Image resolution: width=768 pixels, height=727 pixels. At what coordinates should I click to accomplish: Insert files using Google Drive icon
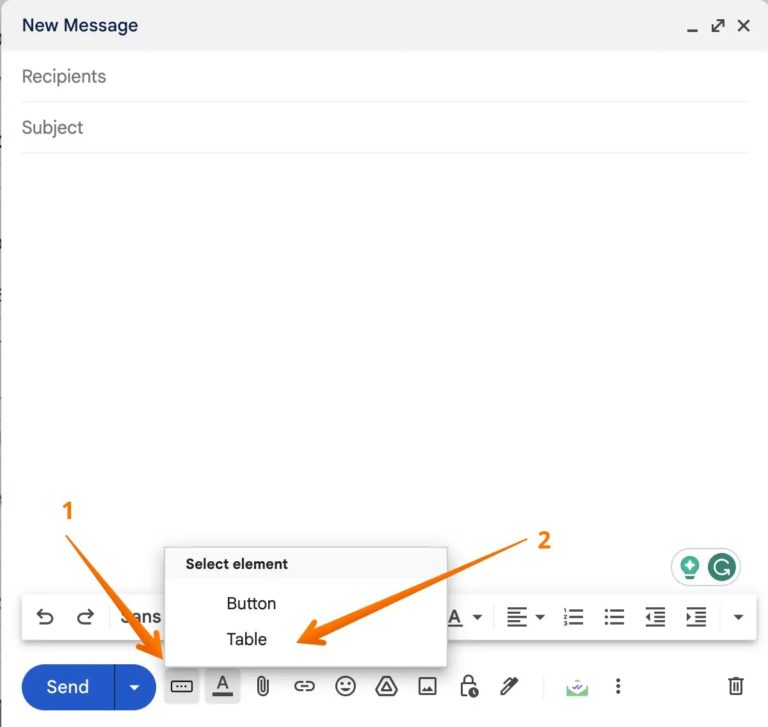coord(386,686)
